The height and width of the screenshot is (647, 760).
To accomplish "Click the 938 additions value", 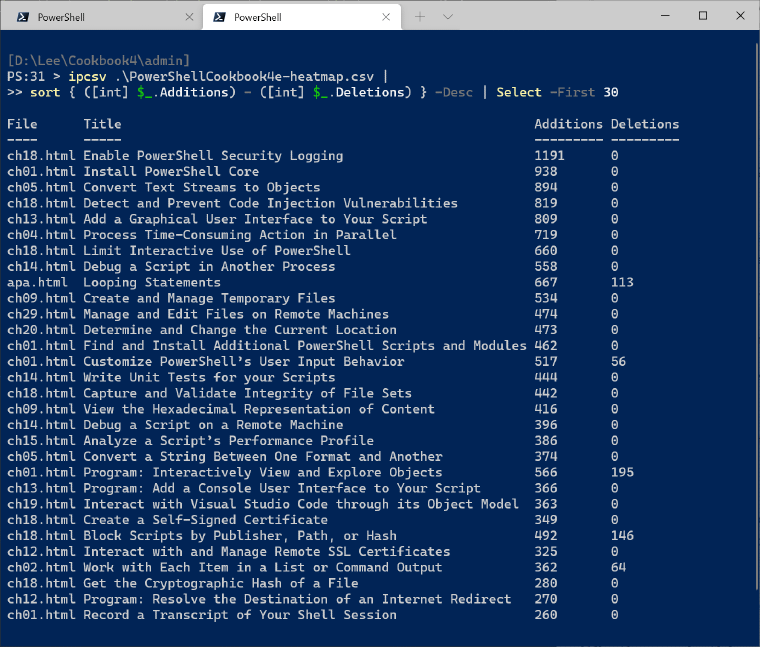I will pos(546,172).
